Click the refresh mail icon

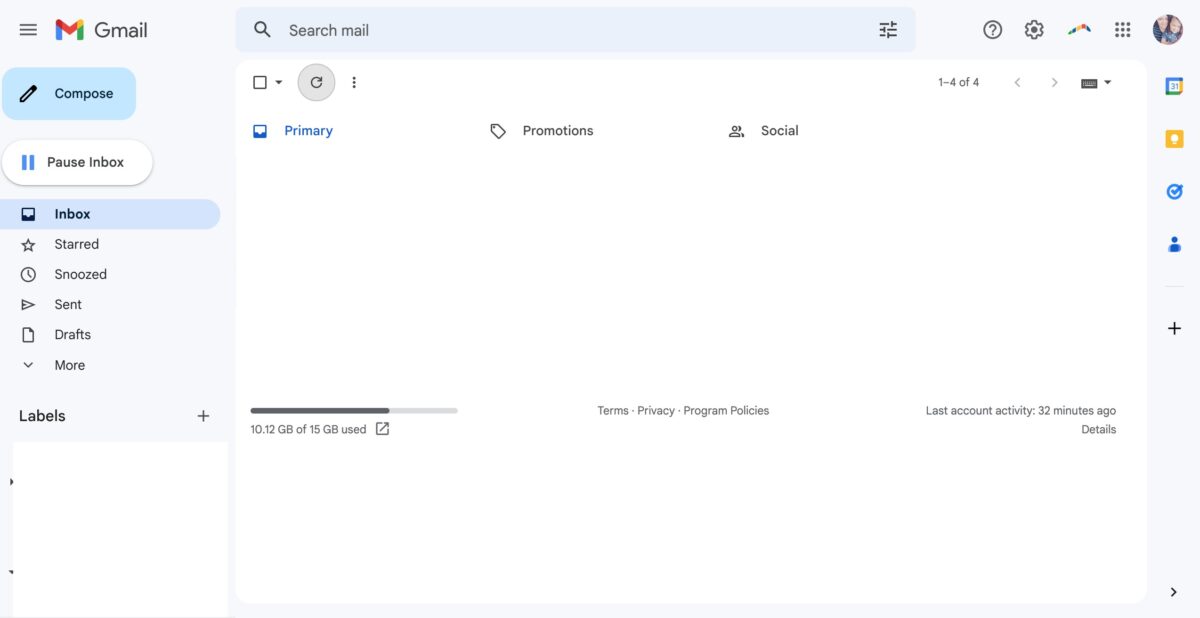(x=316, y=82)
